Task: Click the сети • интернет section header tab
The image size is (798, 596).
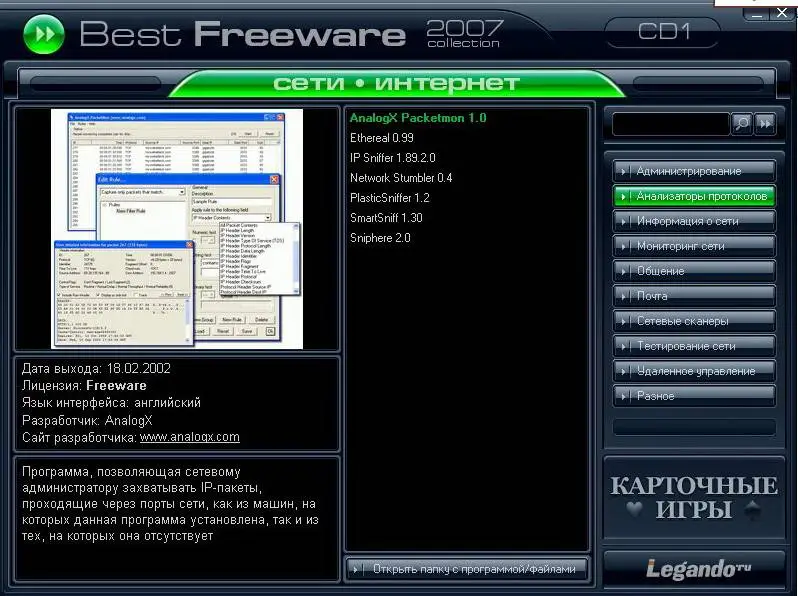Action: coord(396,83)
